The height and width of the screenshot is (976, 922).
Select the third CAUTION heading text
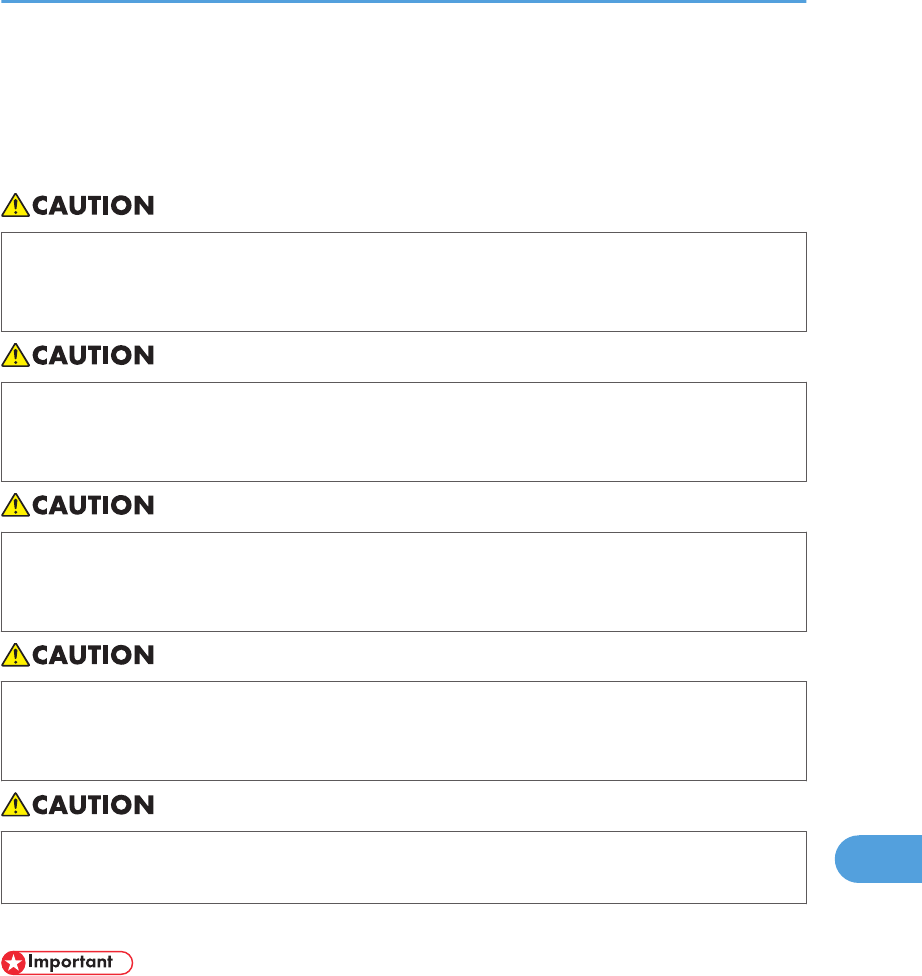tap(93, 506)
